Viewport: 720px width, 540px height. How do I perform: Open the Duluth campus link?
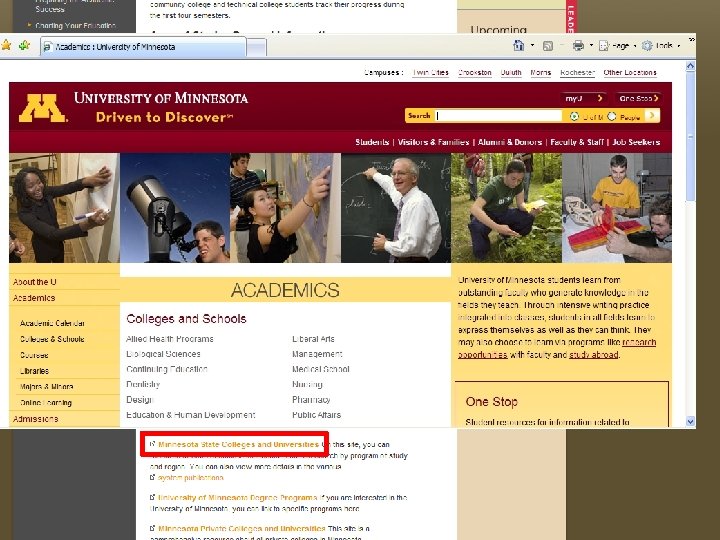pyautogui.click(x=511, y=73)
